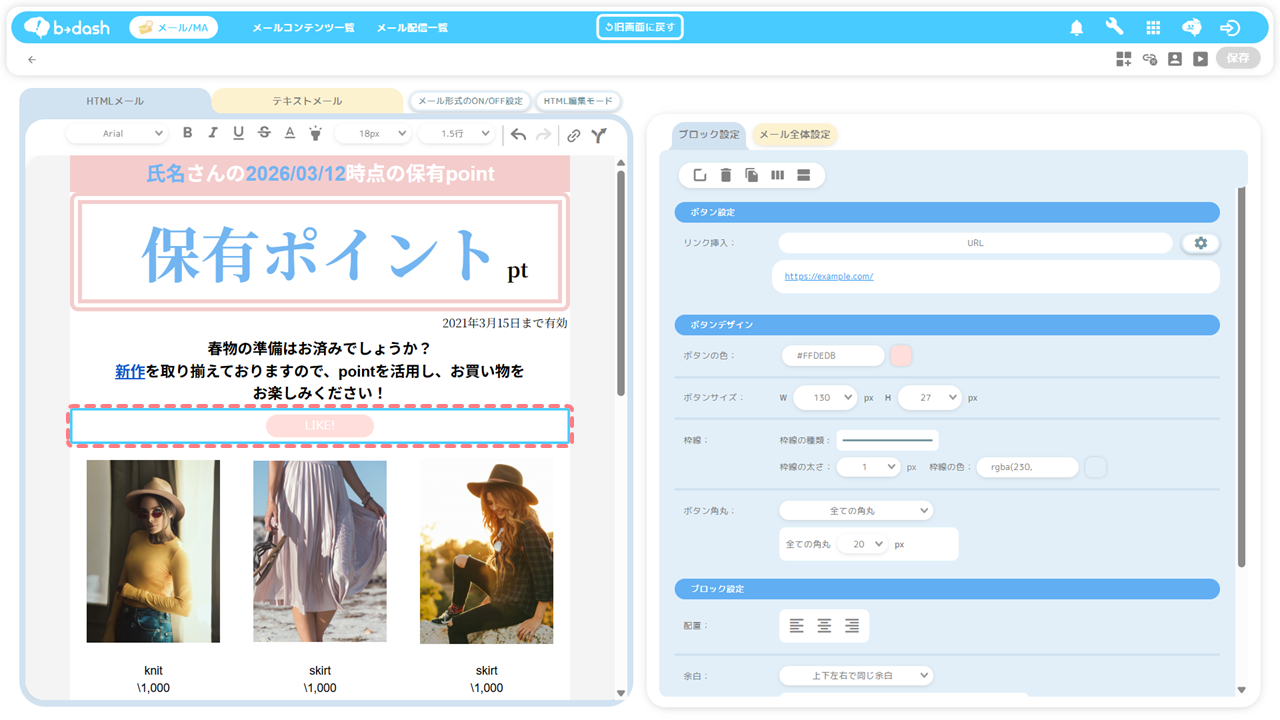Screen dimensions: 1280x720
Task: Open the wrench settings icon
Action: [1114, 28]
